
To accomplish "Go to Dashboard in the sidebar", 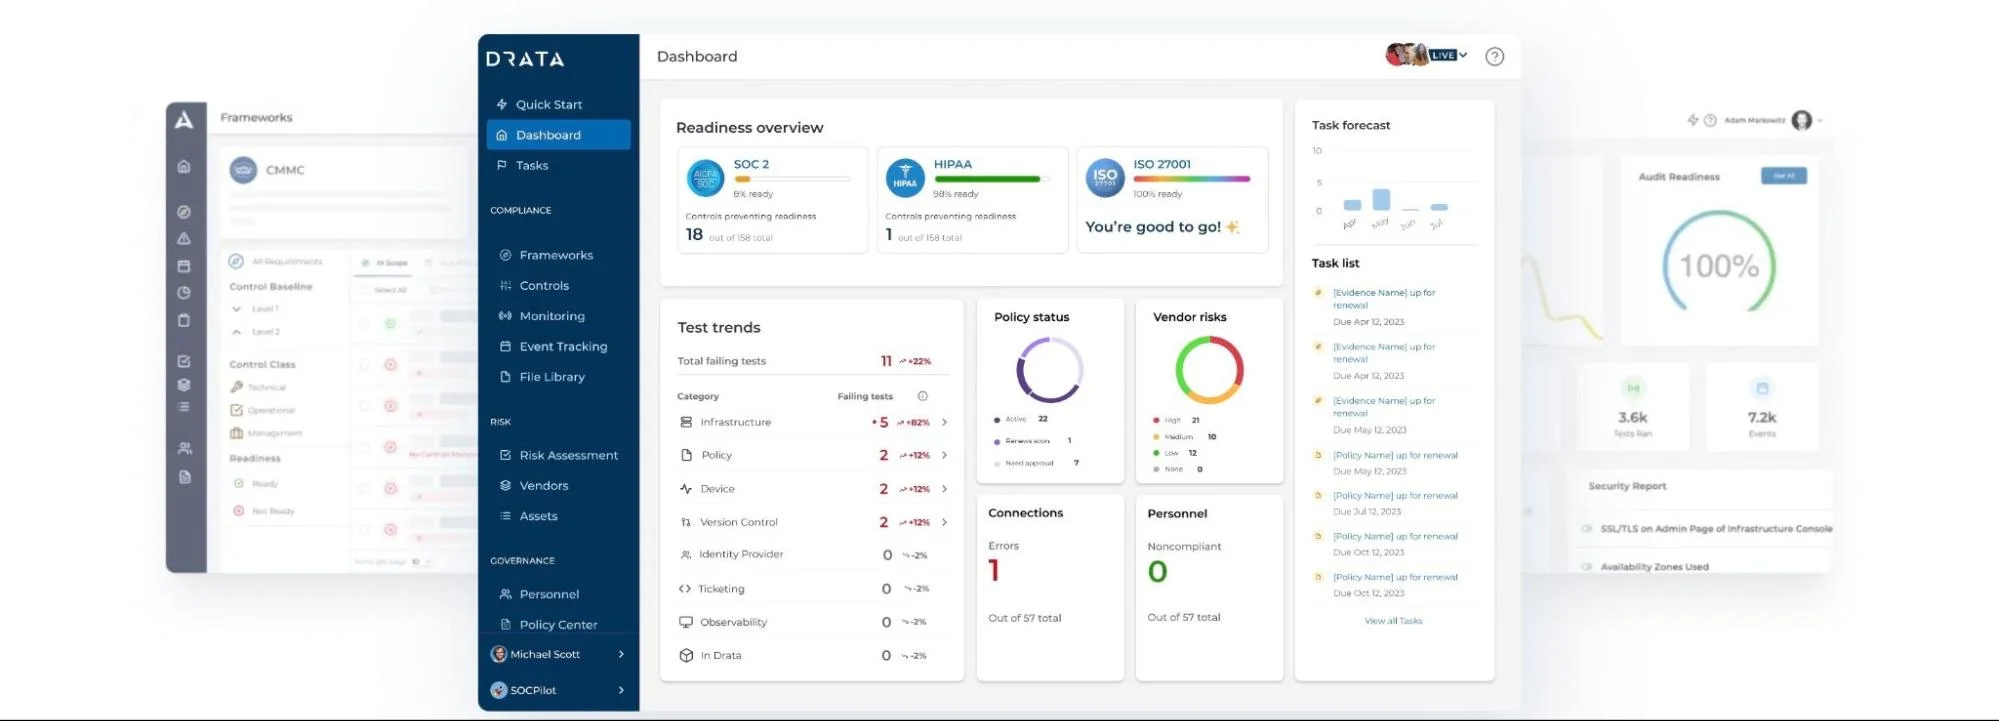I will pos(558,135).
